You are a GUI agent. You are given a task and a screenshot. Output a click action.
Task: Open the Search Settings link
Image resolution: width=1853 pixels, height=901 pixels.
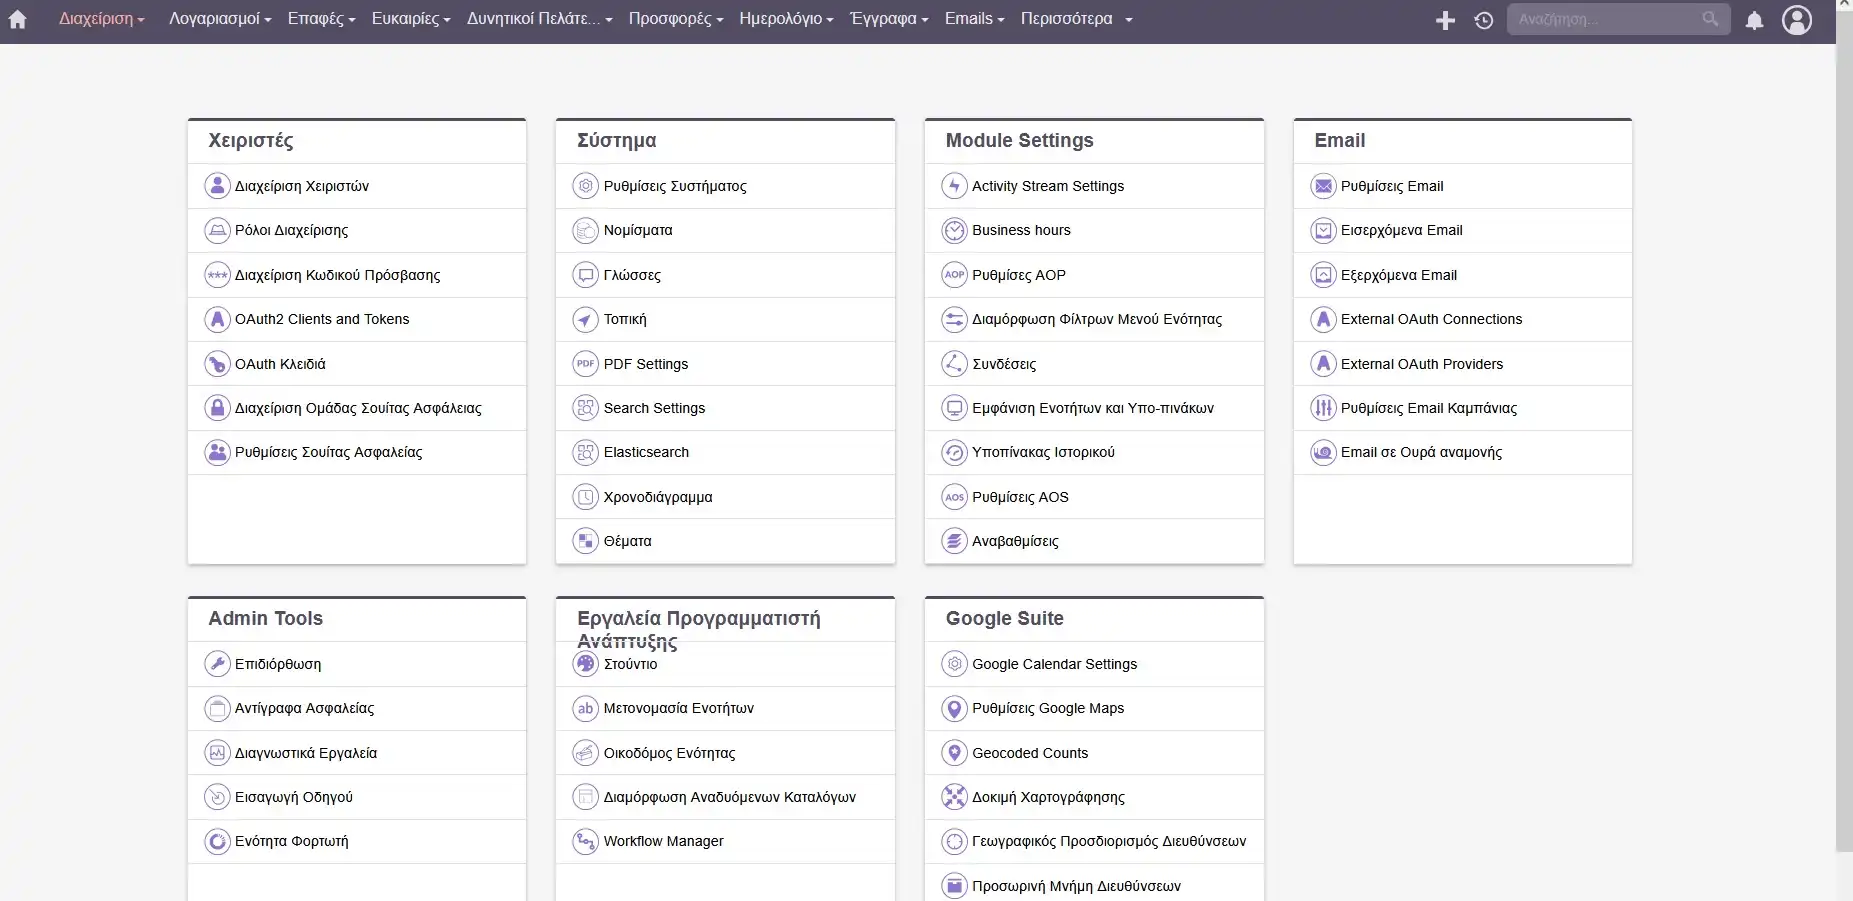(x=654, y=408)
